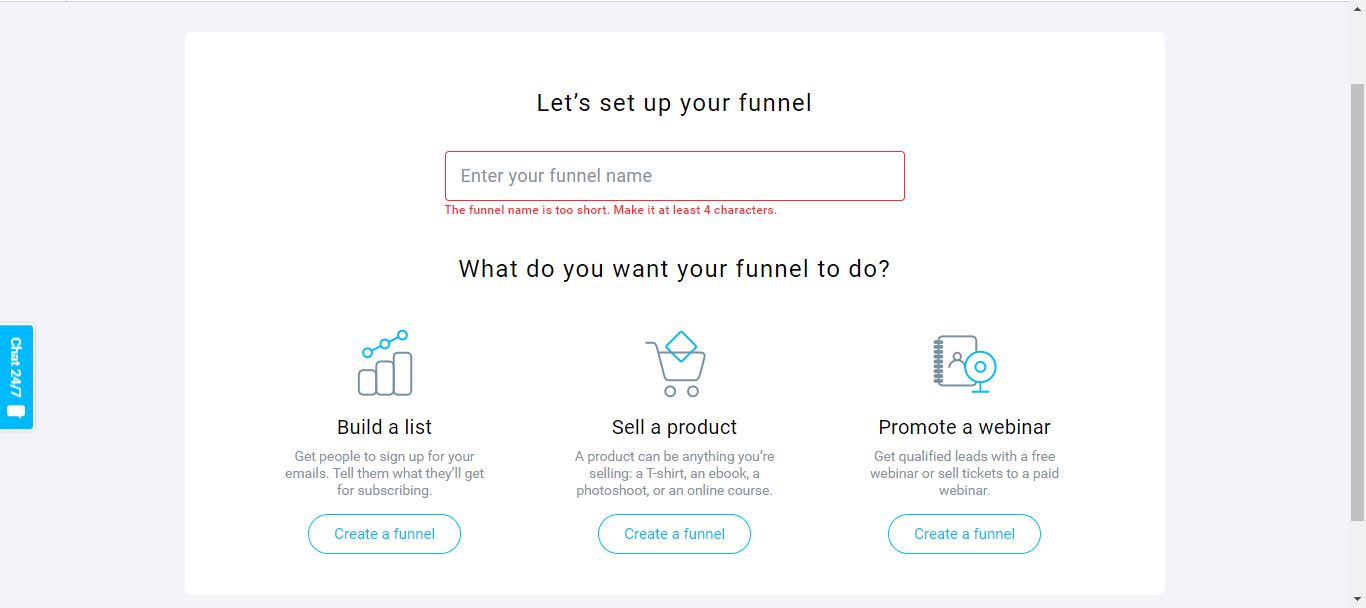Select the Sell a product heading

[x=674, y=427]
